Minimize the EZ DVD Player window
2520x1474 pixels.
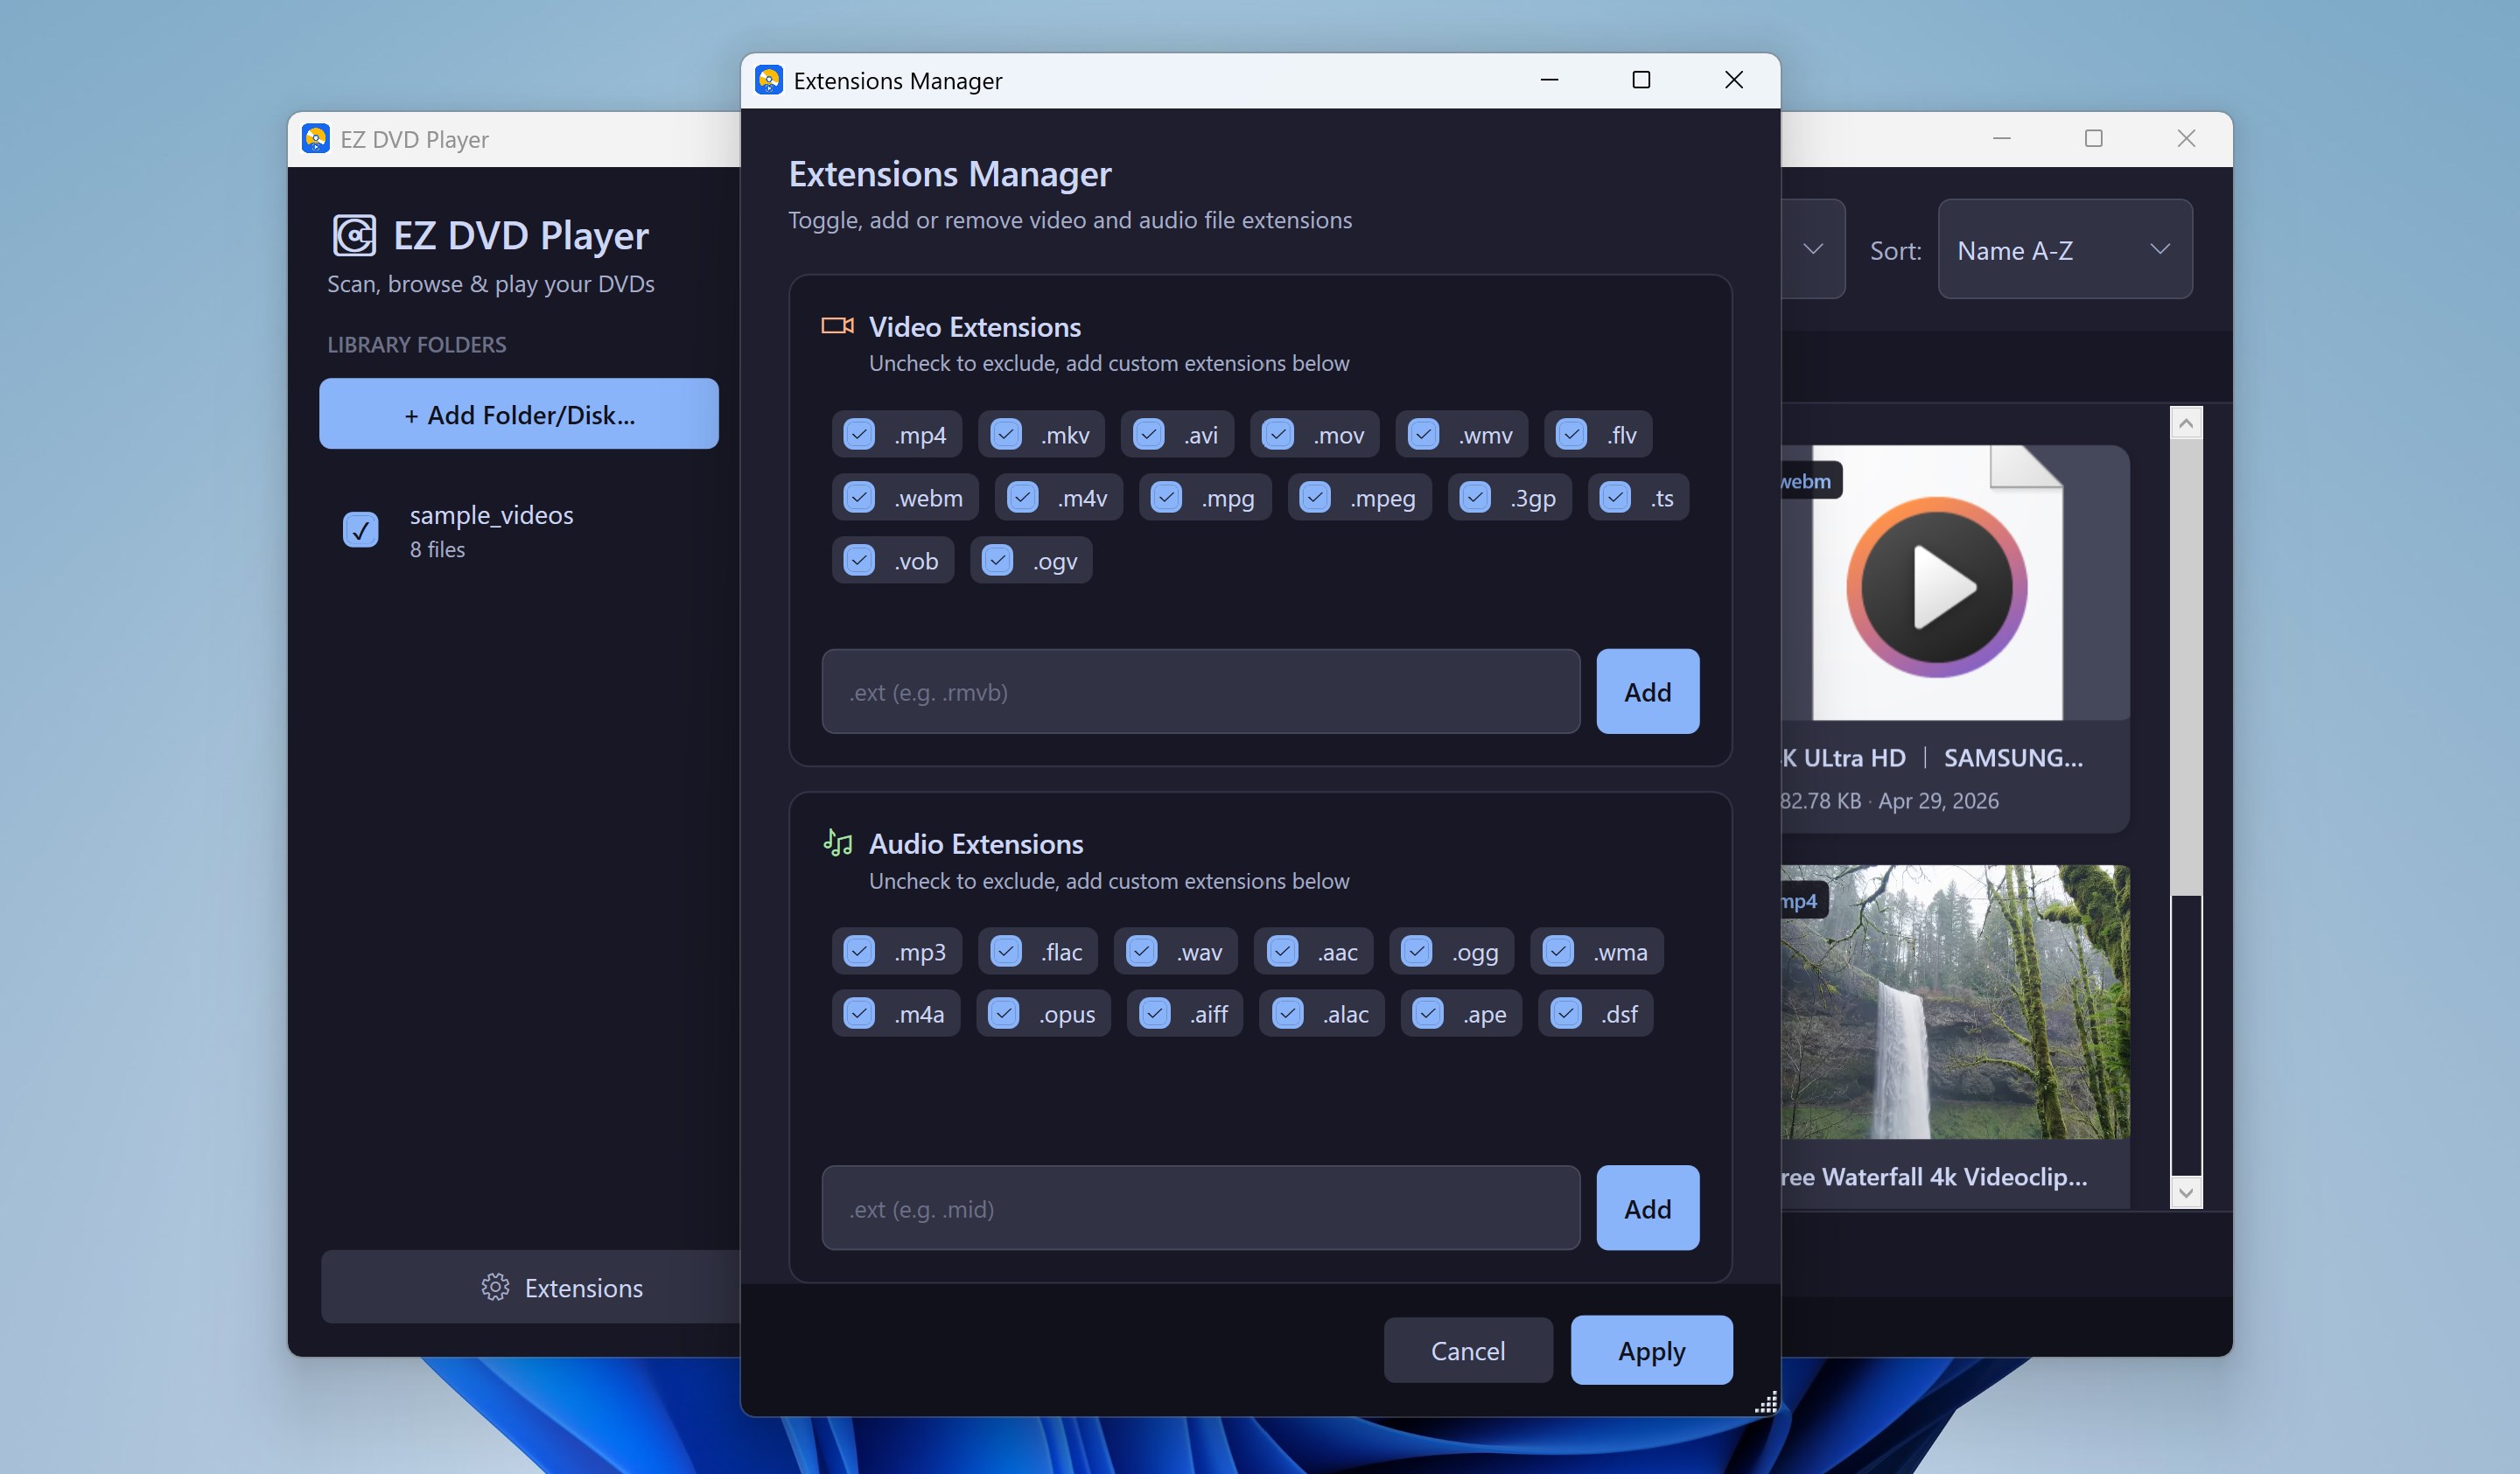[x=2002, y=138]
